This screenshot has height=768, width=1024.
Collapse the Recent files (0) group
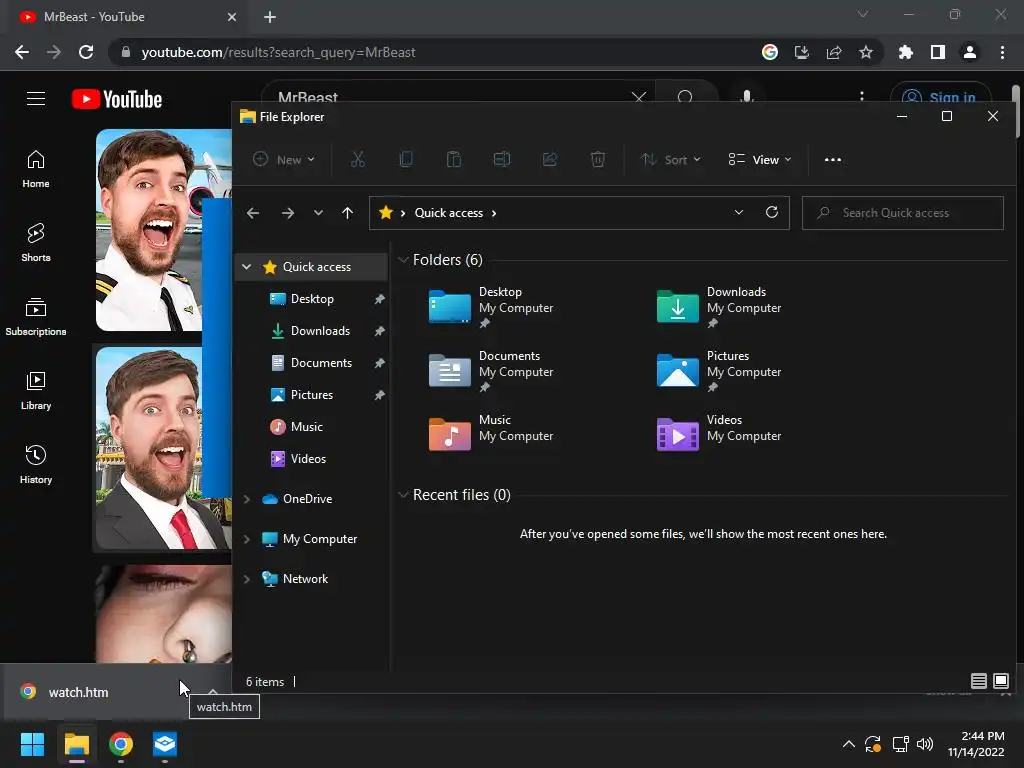(x=403, y=494)
